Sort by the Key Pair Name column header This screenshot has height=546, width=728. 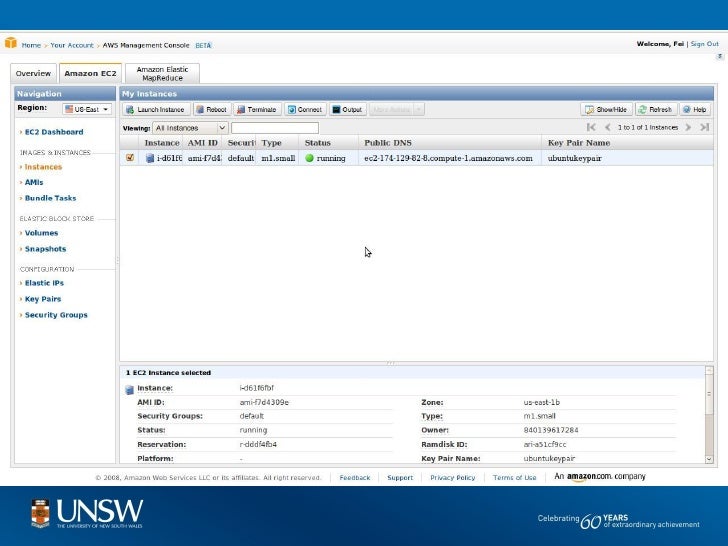coord(627,143)
